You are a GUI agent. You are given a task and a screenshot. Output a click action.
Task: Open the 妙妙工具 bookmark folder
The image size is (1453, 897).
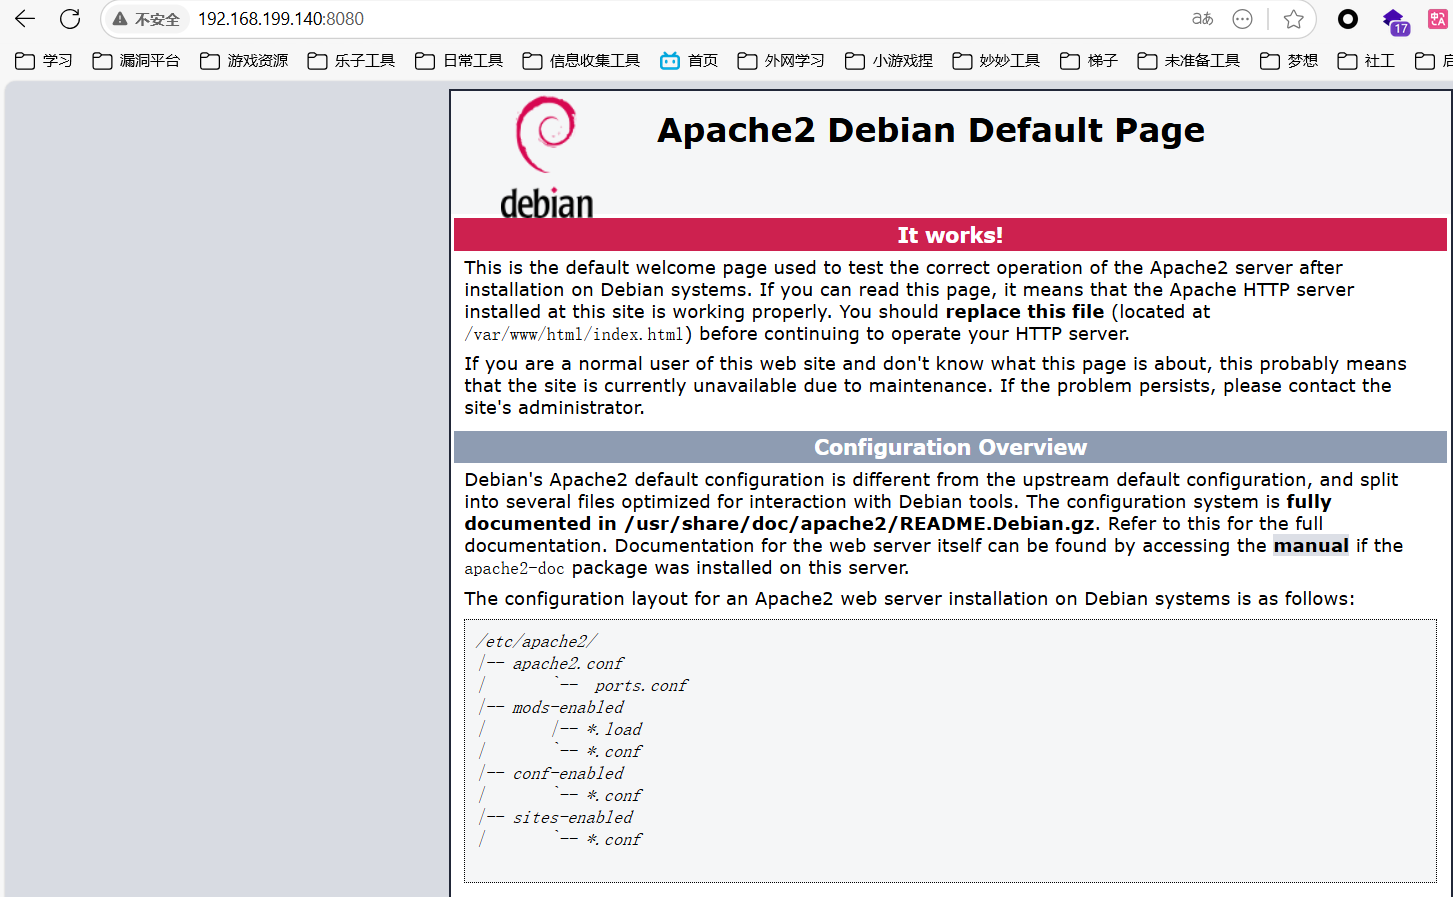[x=996, y=61]
